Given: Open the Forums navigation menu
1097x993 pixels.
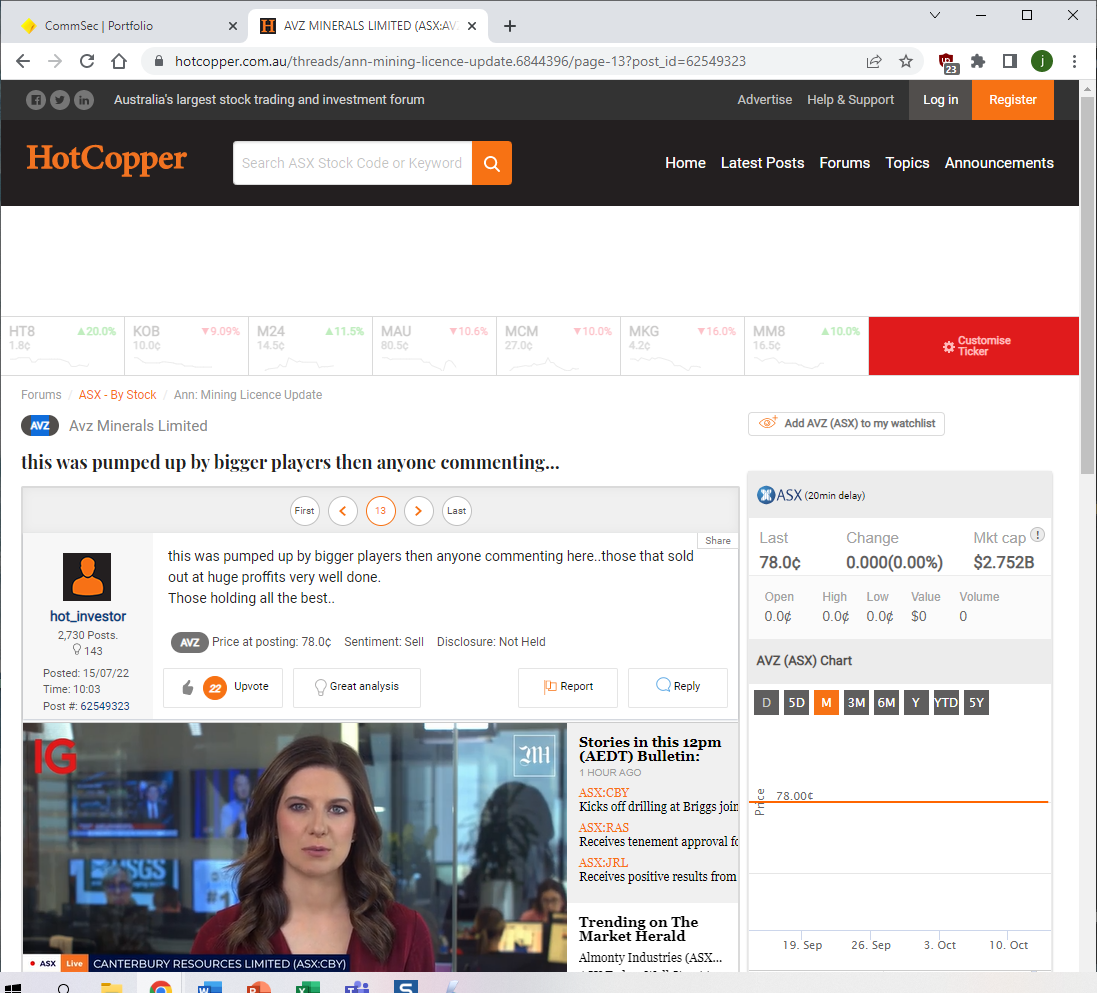Looking at the screenshot, I should [x=844, y=163].
